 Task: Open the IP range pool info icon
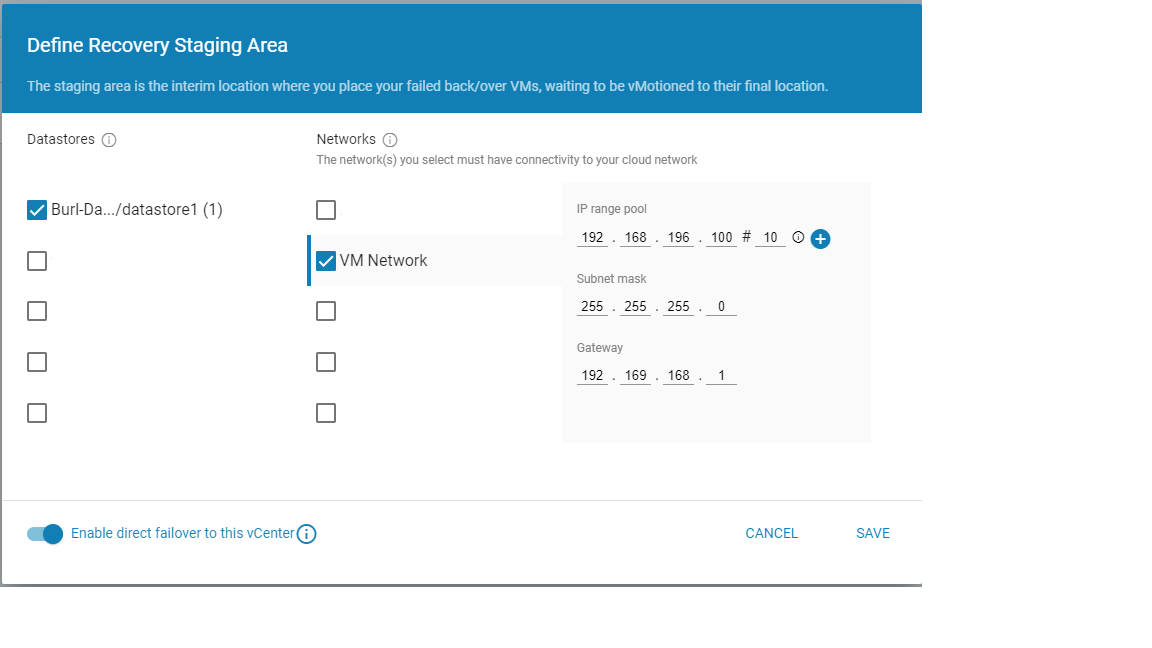pyautogui.click(x=797, y=238)
